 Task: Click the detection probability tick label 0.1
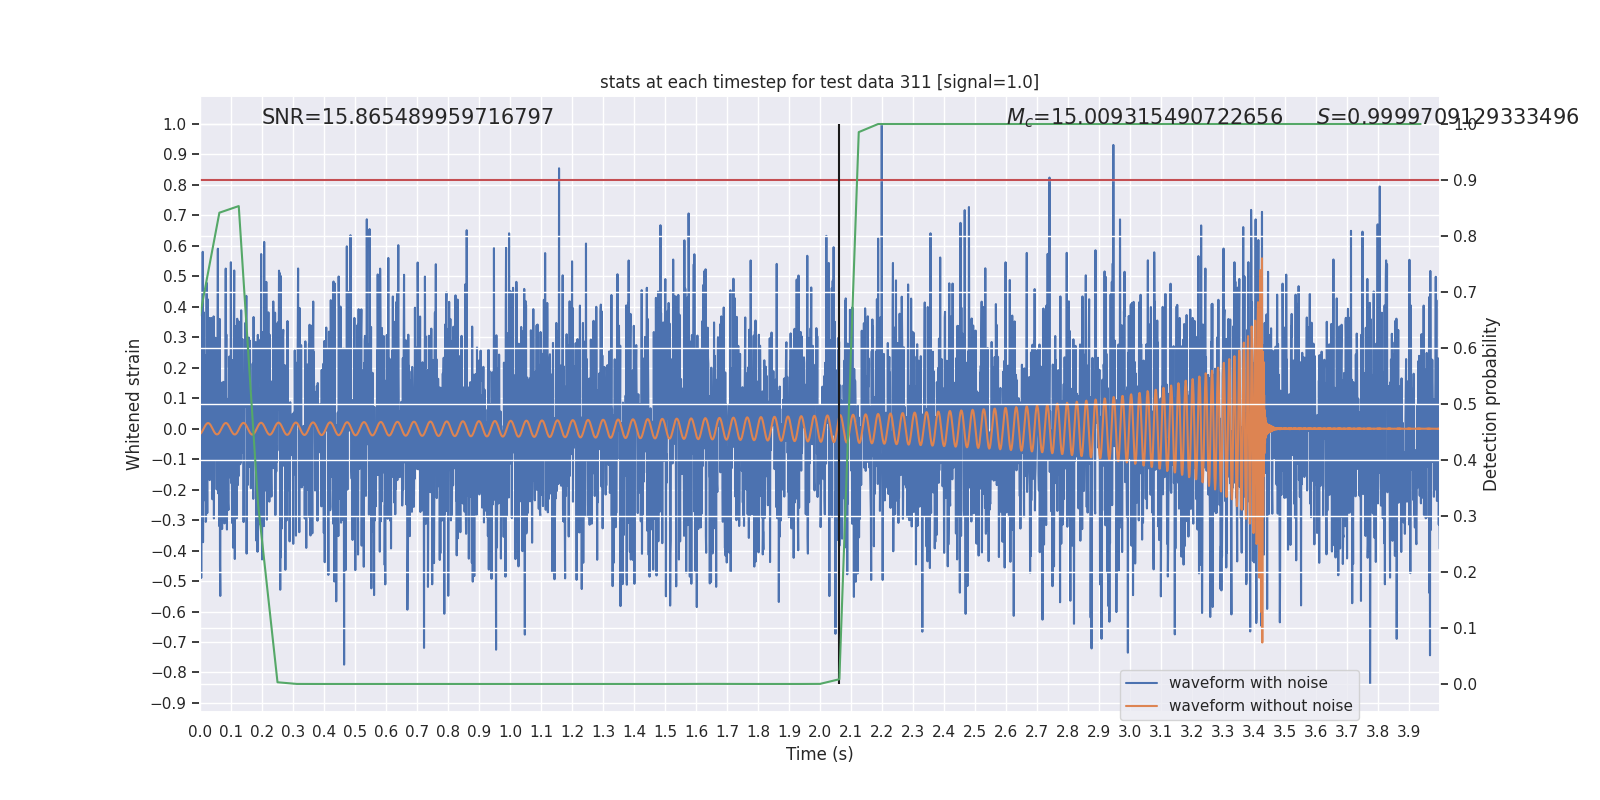pyautogui.click(x=1465, y=628)
